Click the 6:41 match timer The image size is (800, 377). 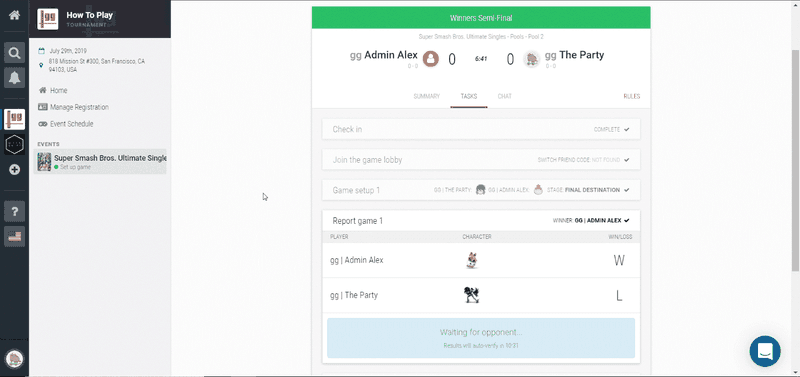coord(481,59)
